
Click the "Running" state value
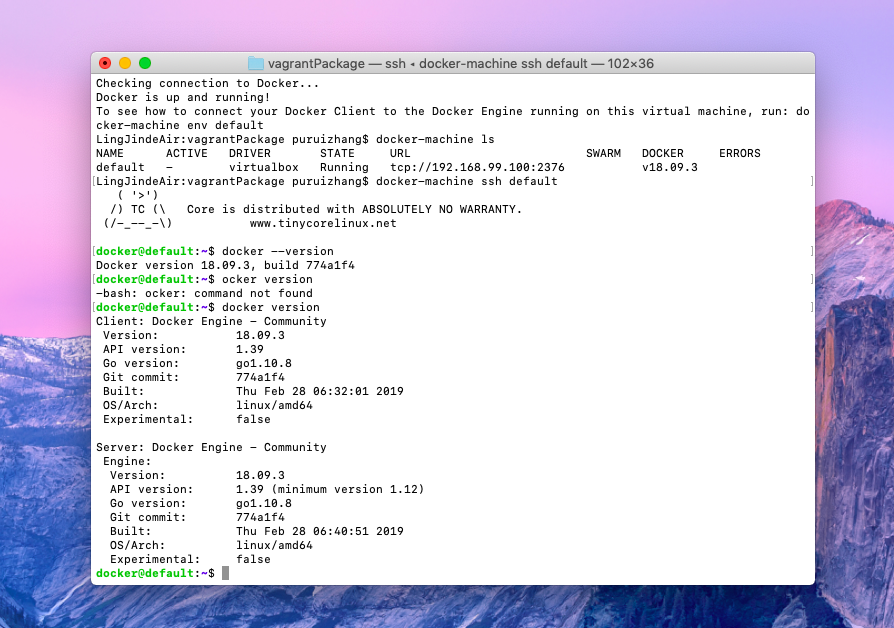point(344,167)
